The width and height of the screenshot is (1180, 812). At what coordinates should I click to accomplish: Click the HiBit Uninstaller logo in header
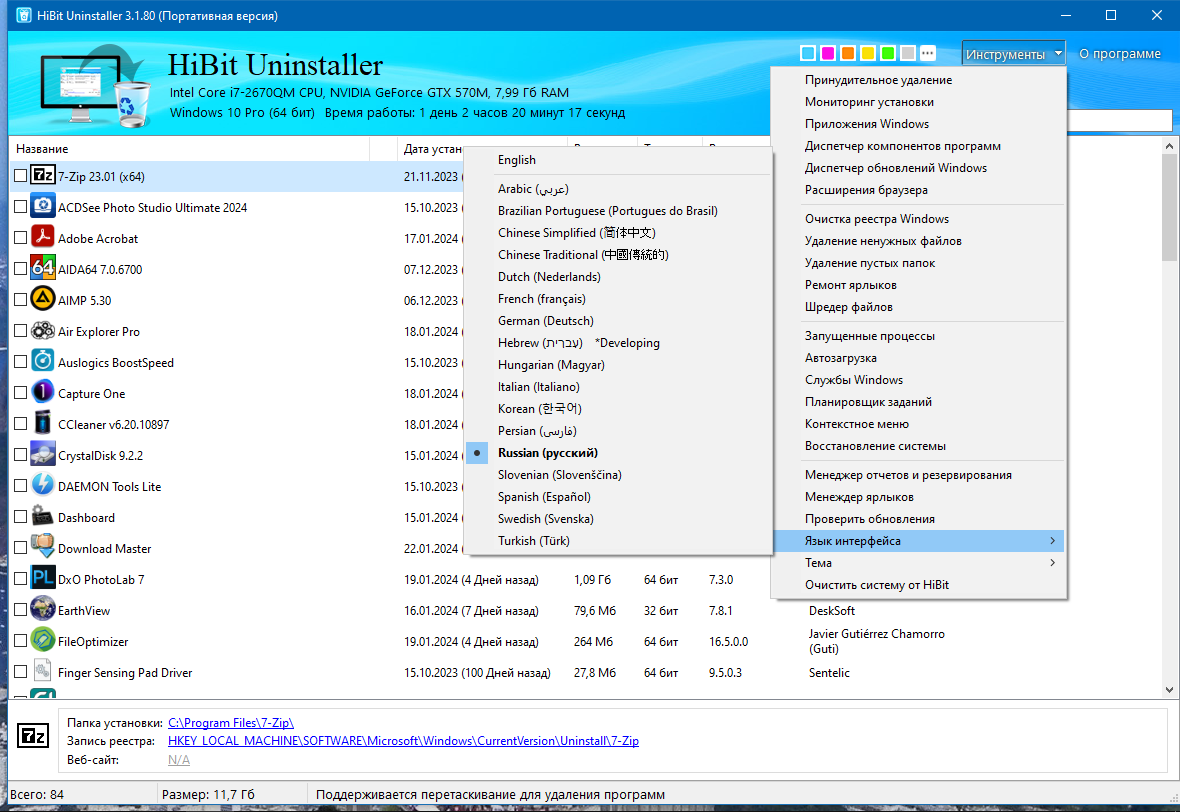[x=96, y=85]
